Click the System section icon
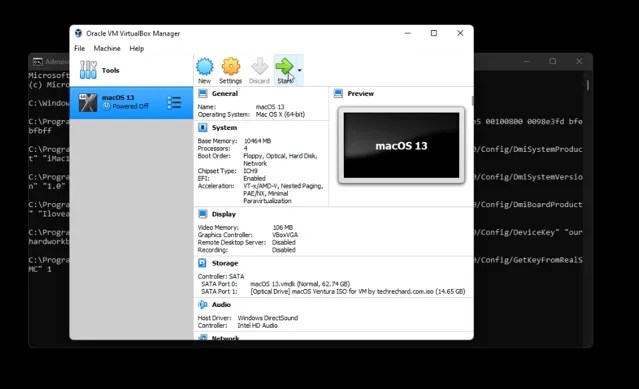The width and height of the screenshot is (639, 389). [203, 128]
